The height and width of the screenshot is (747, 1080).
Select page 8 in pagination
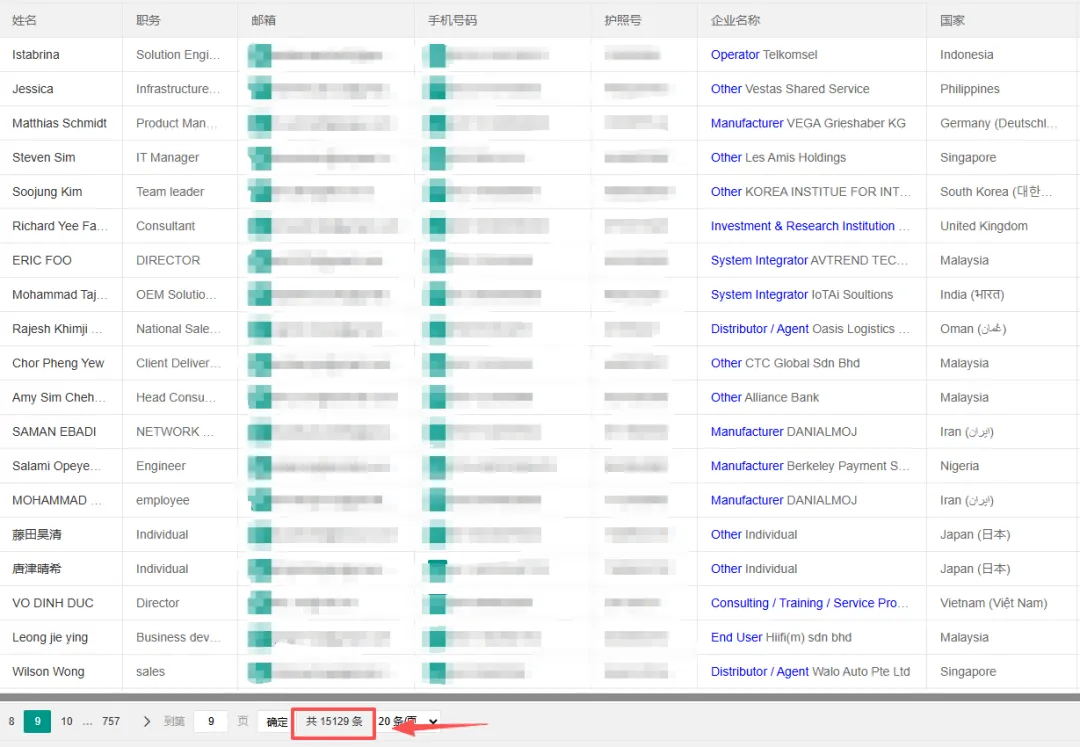pyautogui.click(x=12, y=722)
